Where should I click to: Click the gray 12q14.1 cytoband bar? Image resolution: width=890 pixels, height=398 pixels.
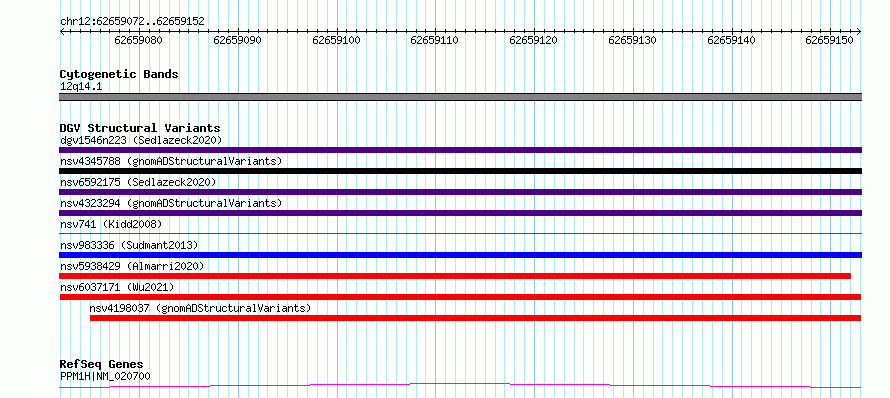[x=460, y=97]
